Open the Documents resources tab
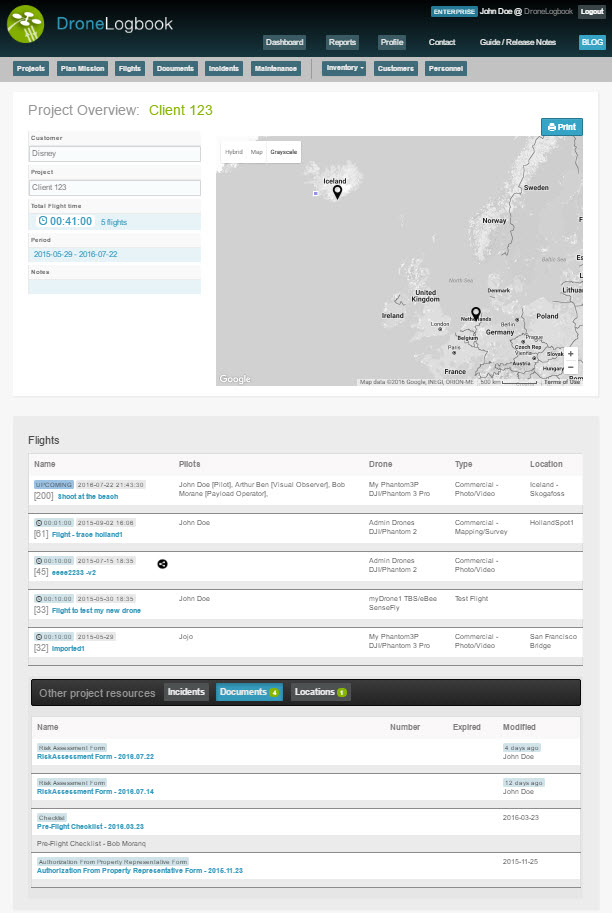612x913 pixels. tap(249, 692)
